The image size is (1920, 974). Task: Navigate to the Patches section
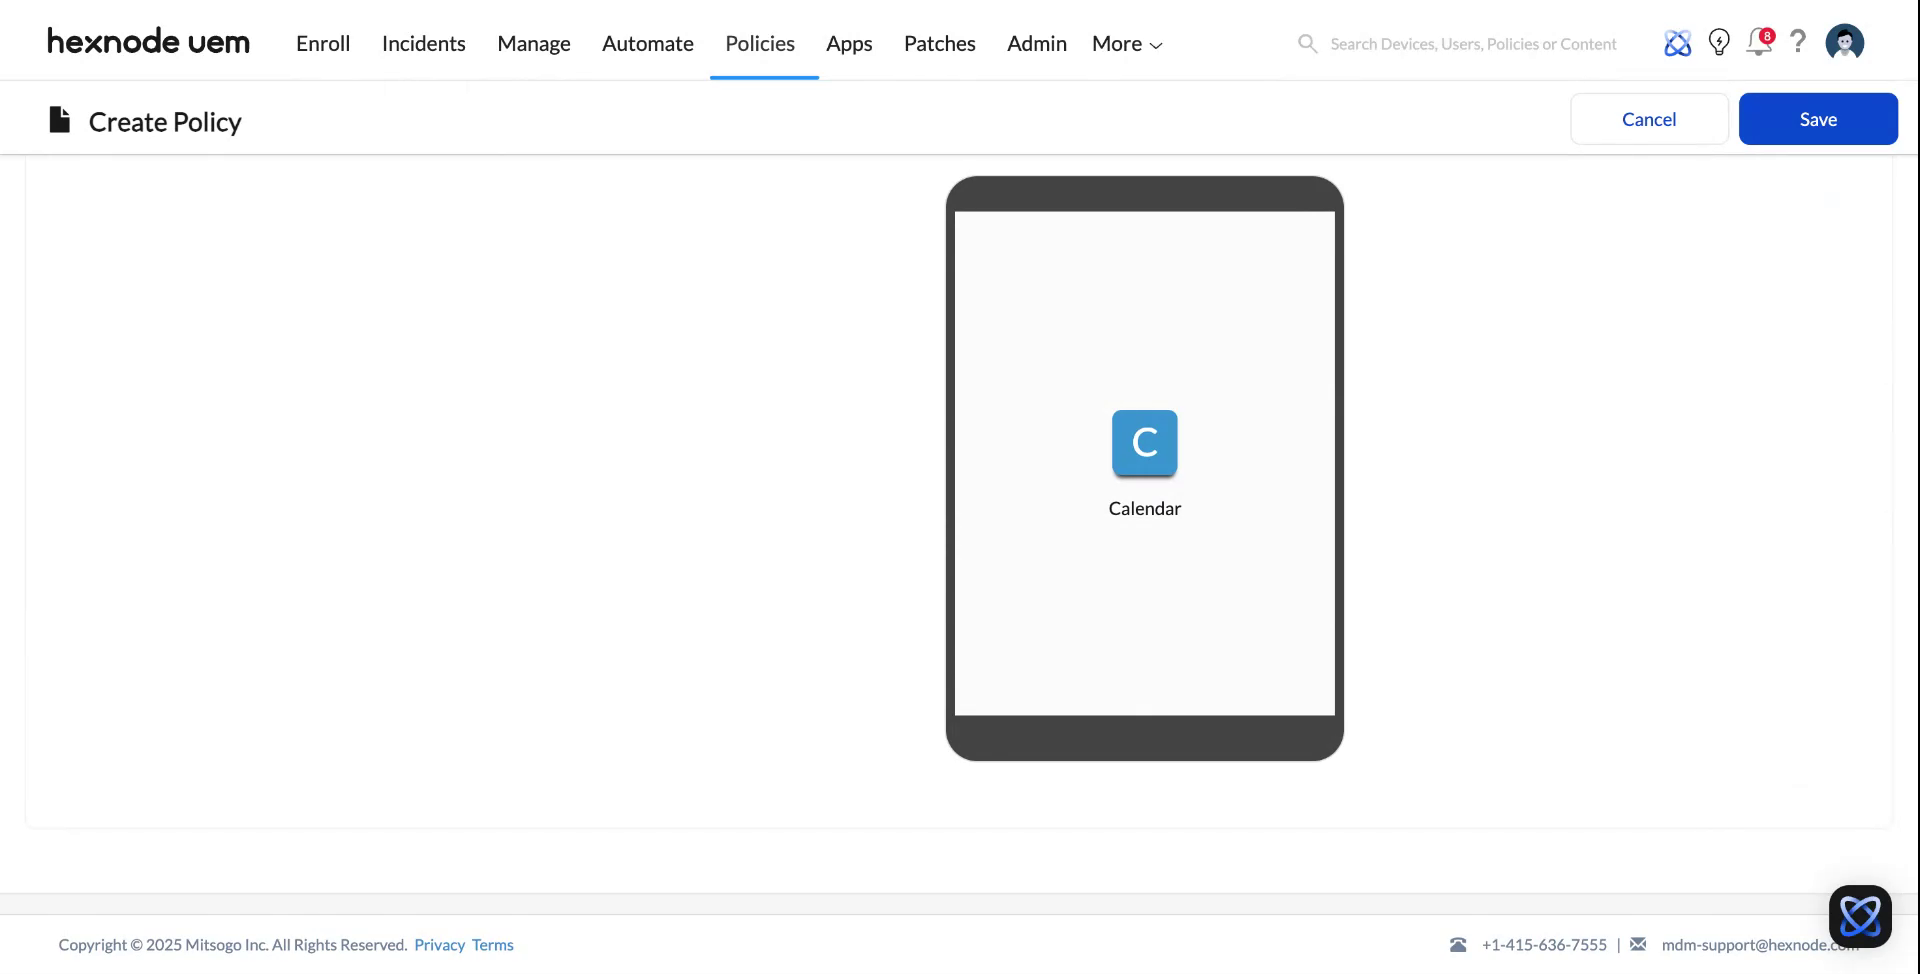[x=939, y=43]
